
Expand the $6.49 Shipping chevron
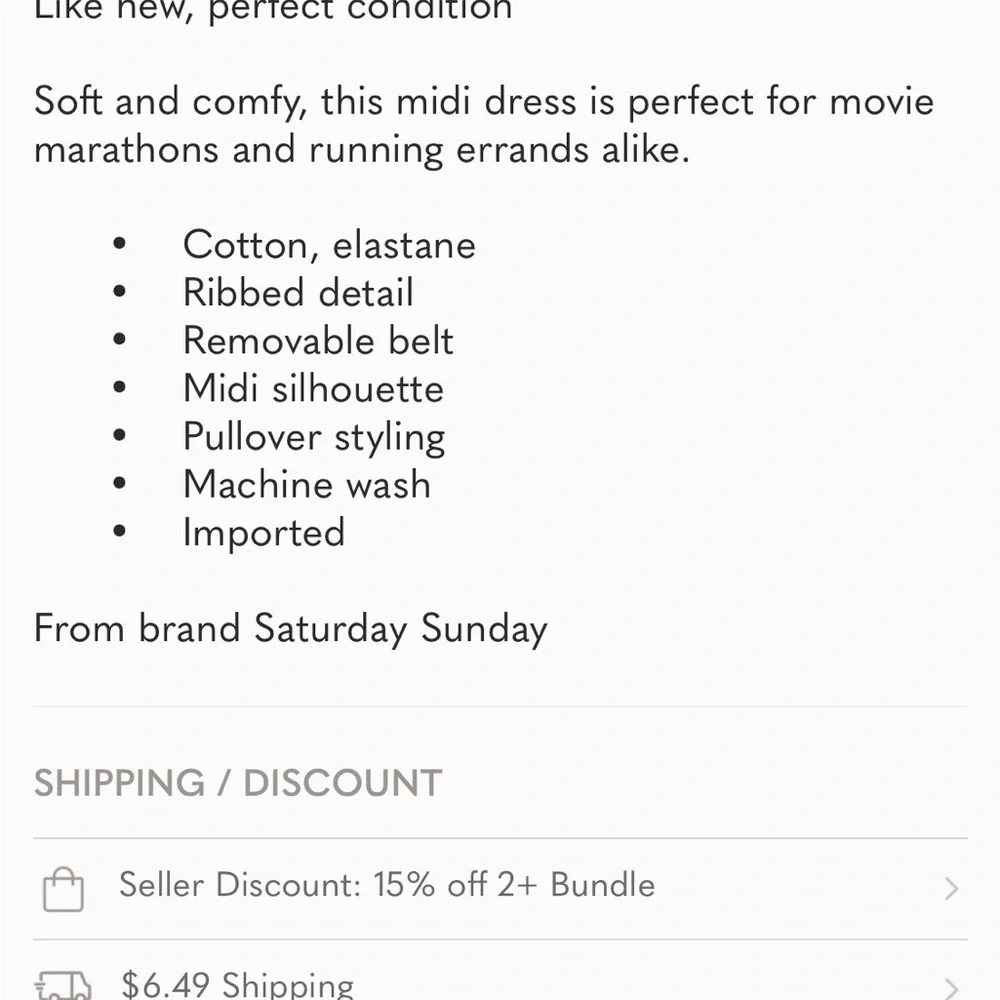952,988
